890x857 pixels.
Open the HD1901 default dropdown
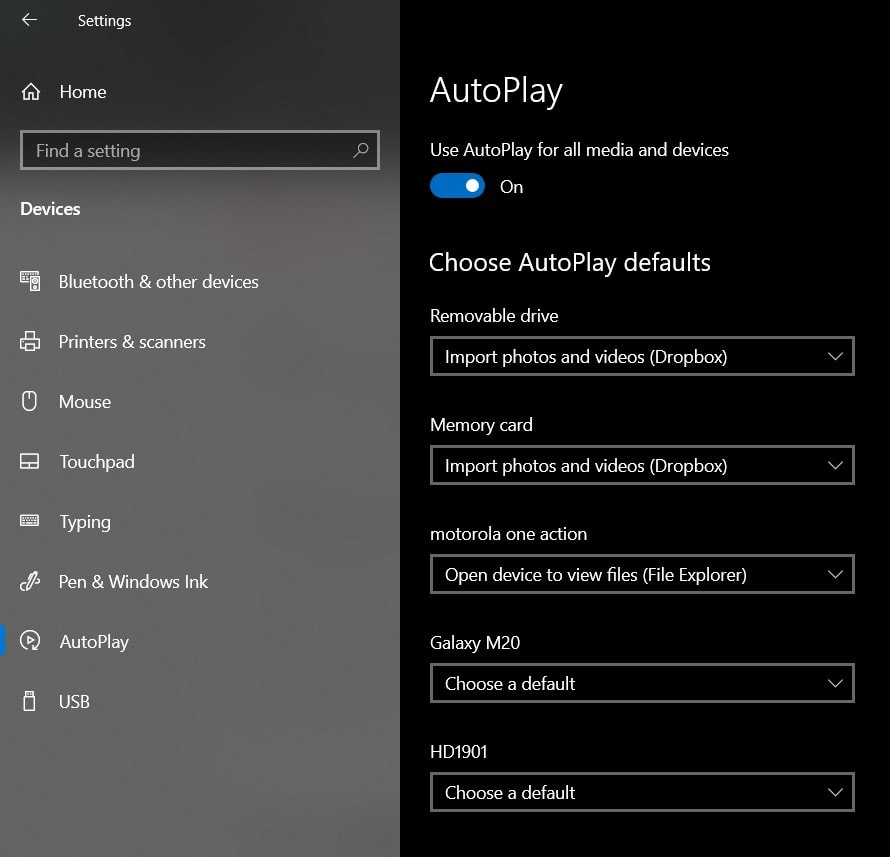[x=642, y=792]
